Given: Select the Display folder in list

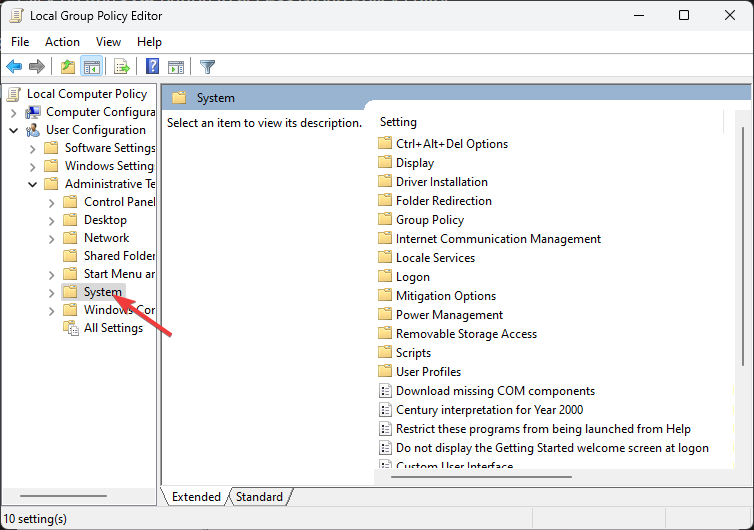Looking at the screenshot, I should point(415,163).
